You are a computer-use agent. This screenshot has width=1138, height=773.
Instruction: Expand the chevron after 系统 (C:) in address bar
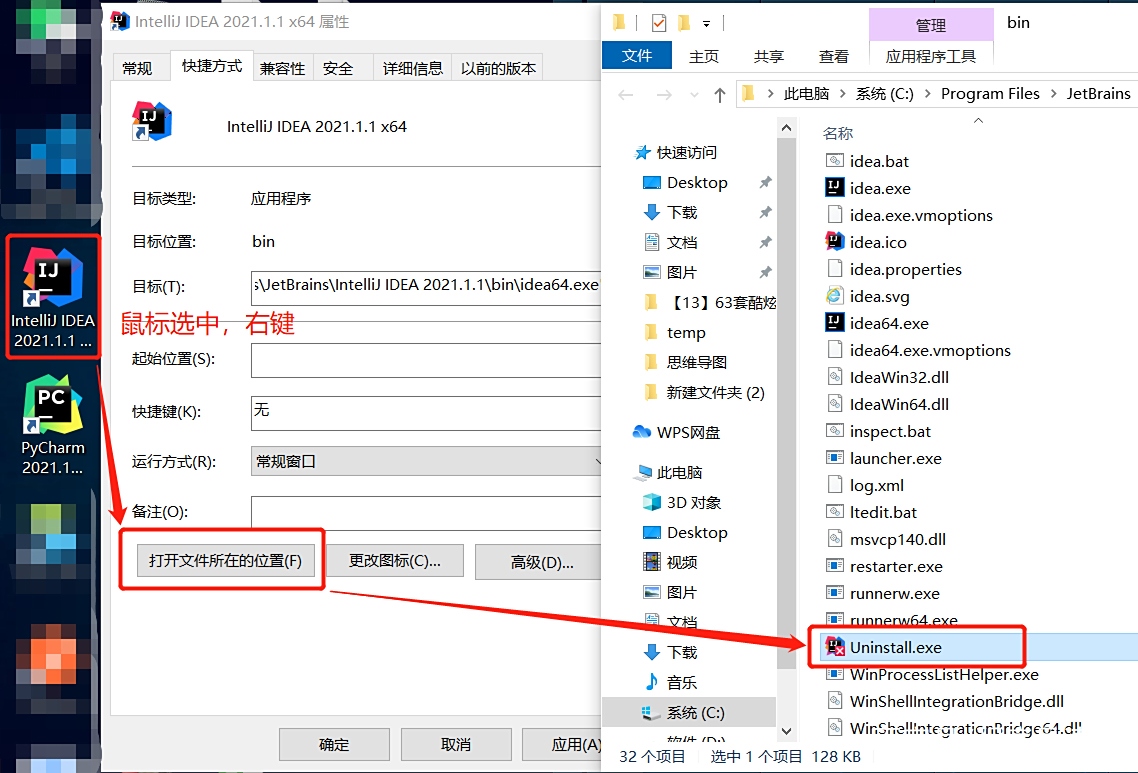coord(928,94)
